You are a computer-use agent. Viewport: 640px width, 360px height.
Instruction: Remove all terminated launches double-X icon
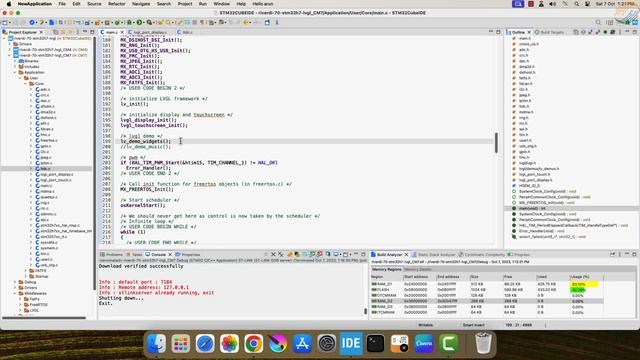(280, 254)
